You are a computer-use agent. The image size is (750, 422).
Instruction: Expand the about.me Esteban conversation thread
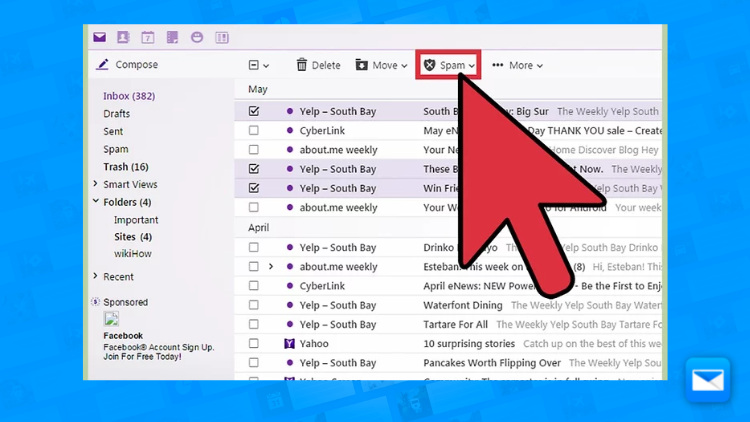tap(271, 267)
